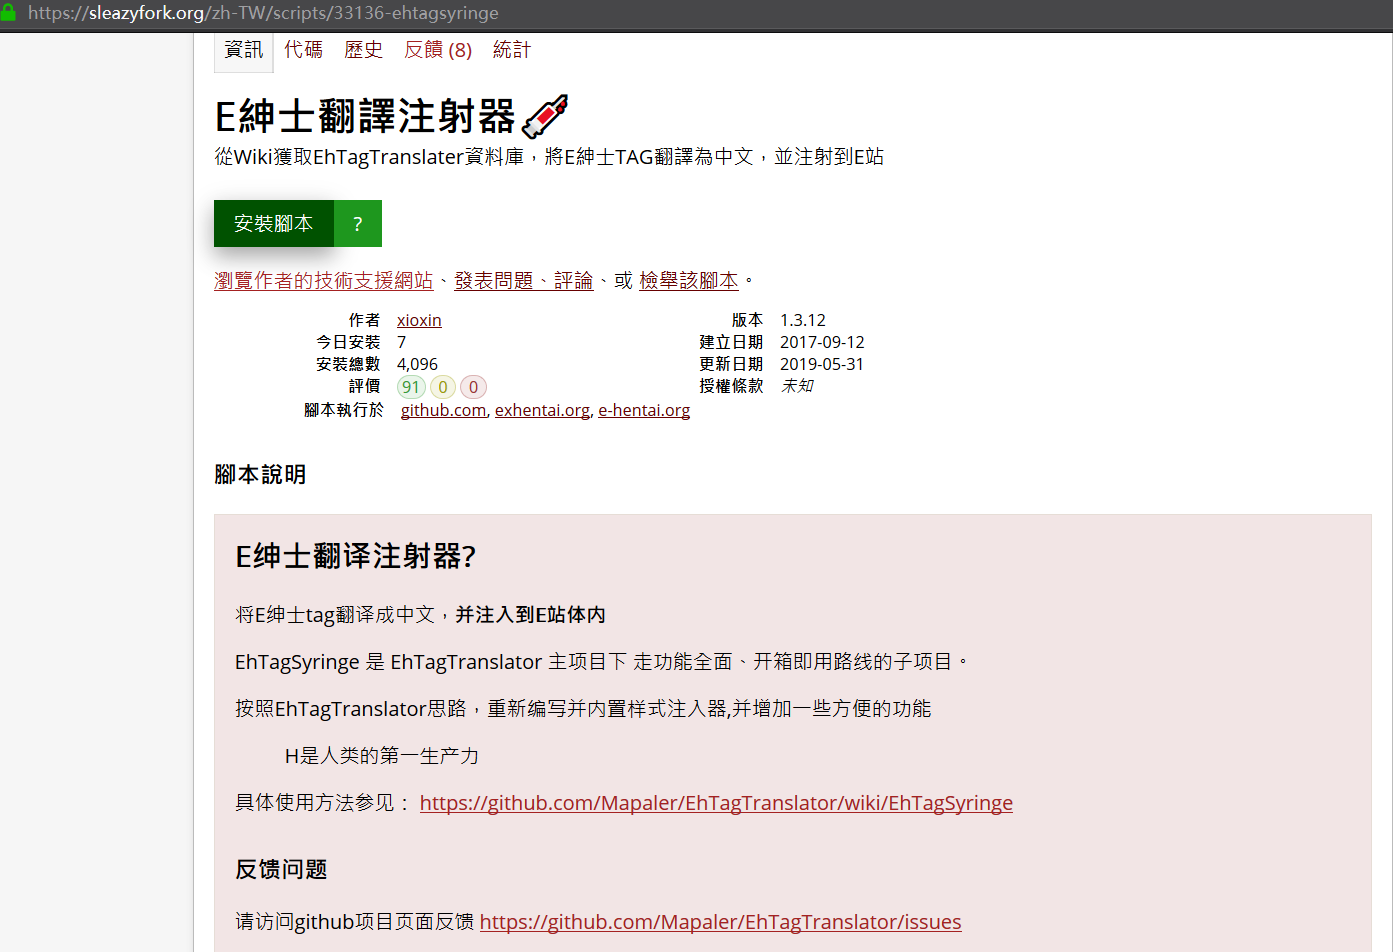This screenshot has height=952, width=1393.
Task: Click the page URL in address bar
Action: 263,13
